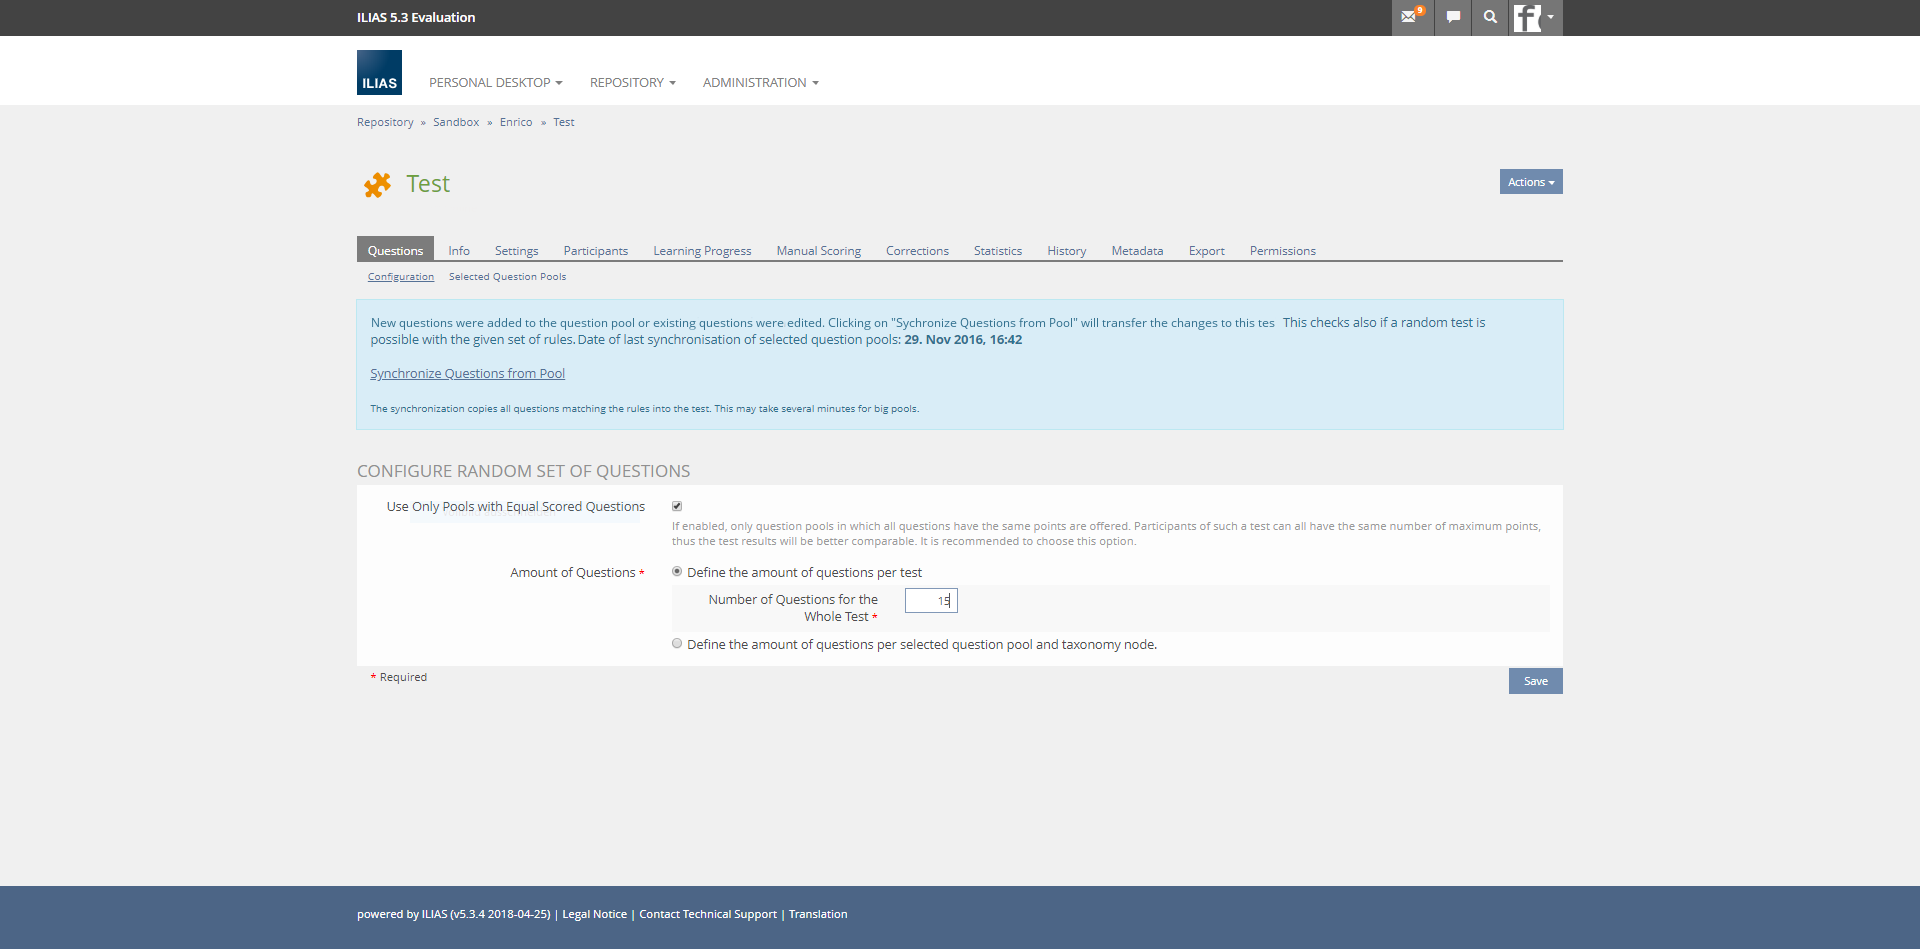Open the user avatar menu
Screen dimensions: 1920x949
click(1535, 17)
